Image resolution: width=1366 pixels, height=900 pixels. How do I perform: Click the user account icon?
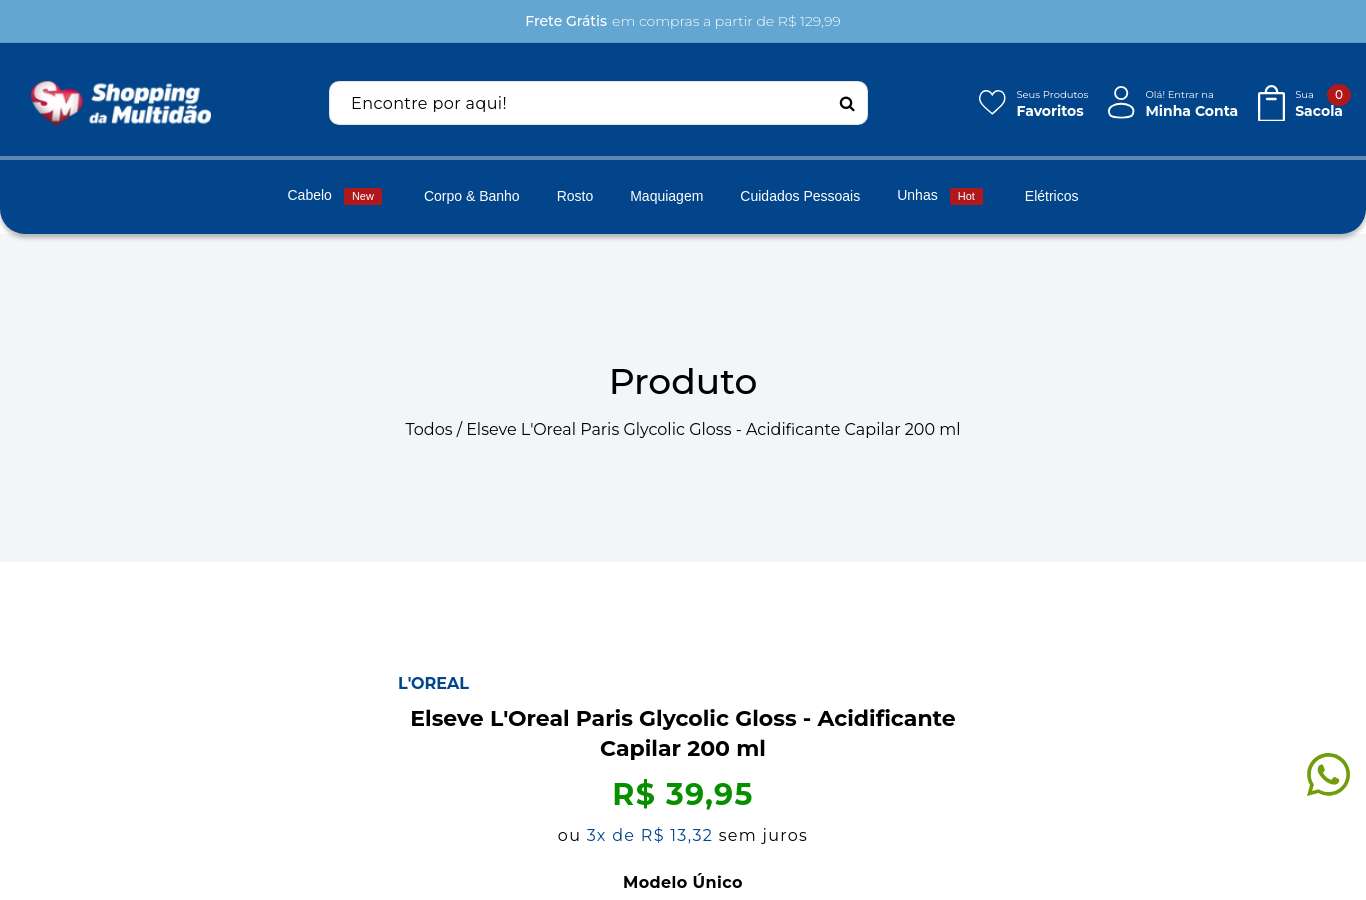(1121, 102)
